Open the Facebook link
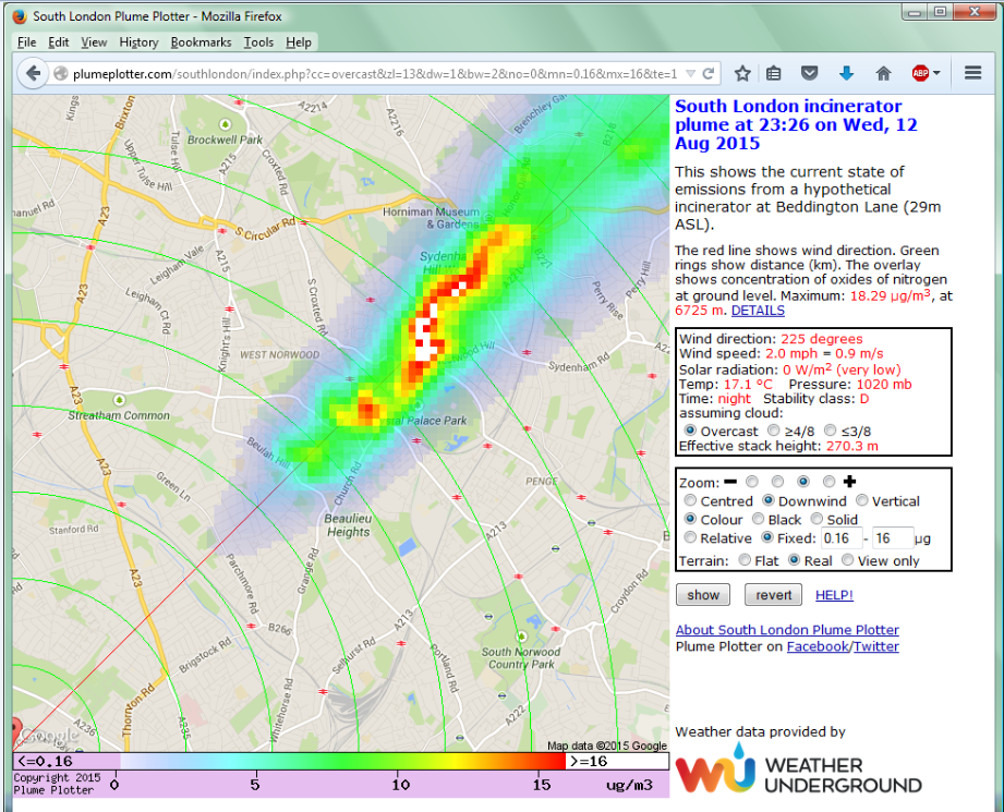Image resolution: width=1004 pixels, height=812 pixels. [x=818, y=647]
